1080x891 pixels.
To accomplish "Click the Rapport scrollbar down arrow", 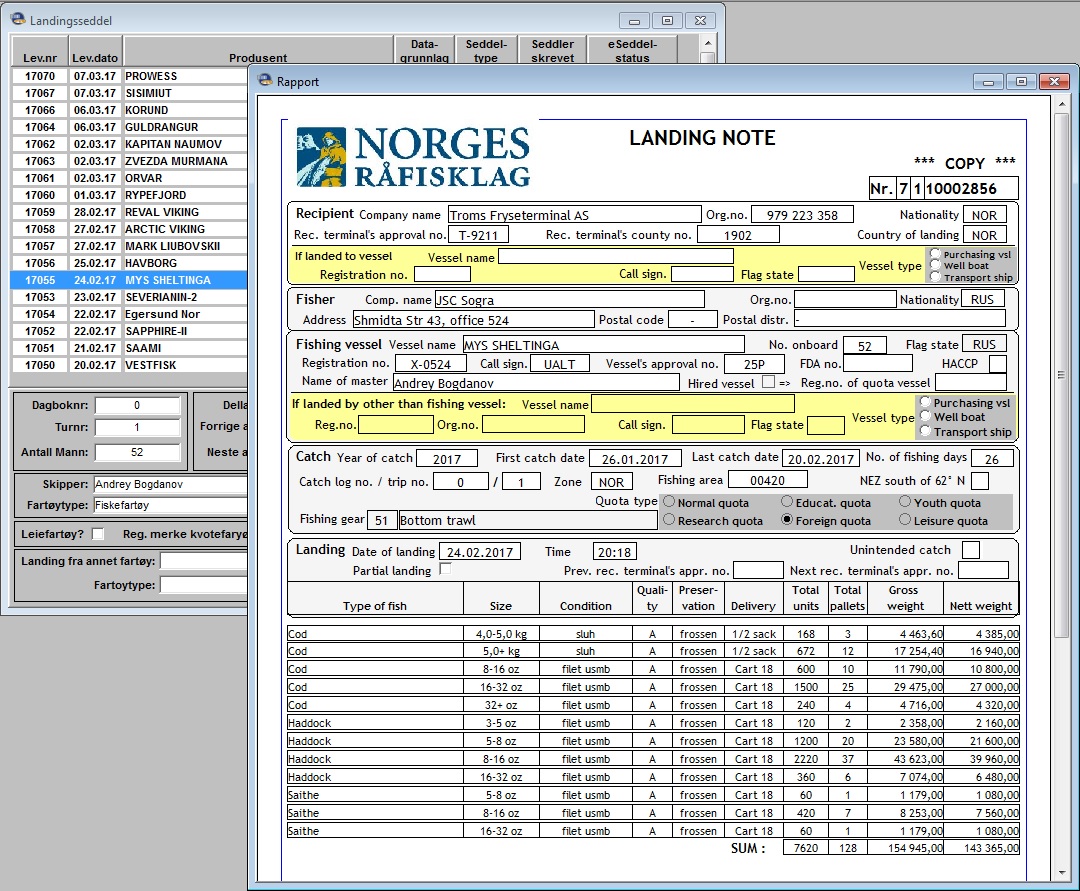I will (1061, 872).
